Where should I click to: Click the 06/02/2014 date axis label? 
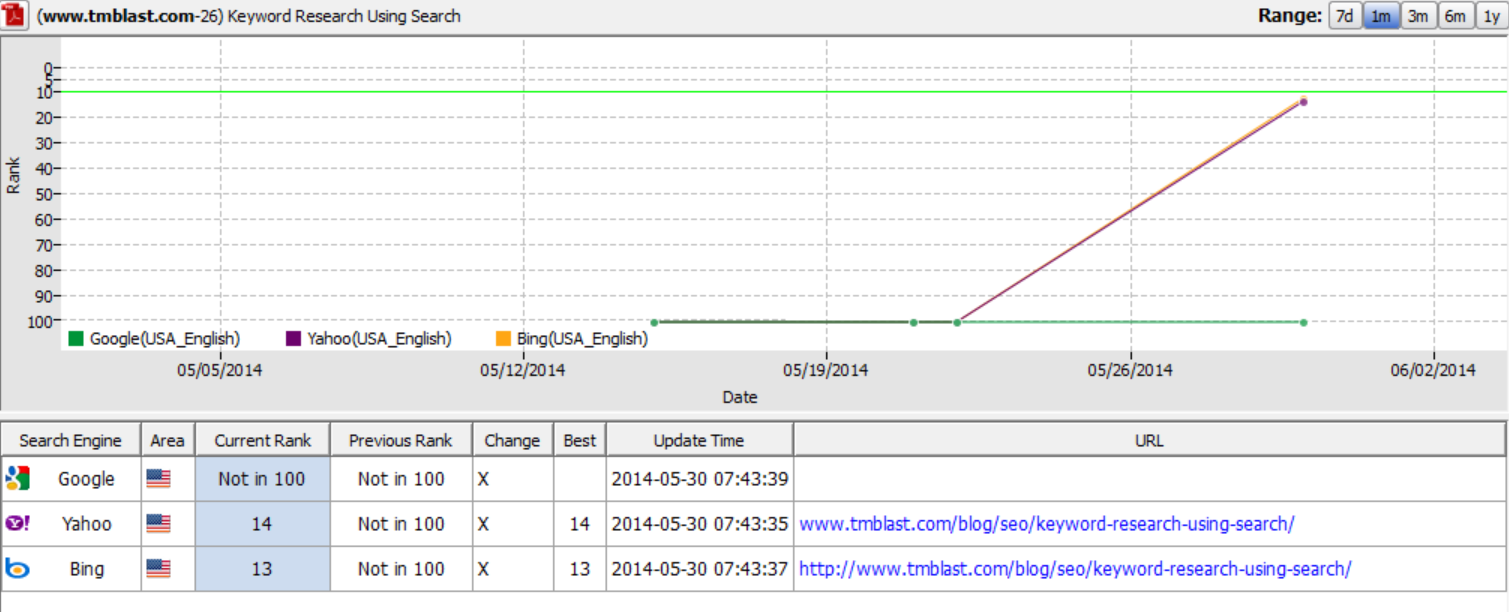point(1433,370)
